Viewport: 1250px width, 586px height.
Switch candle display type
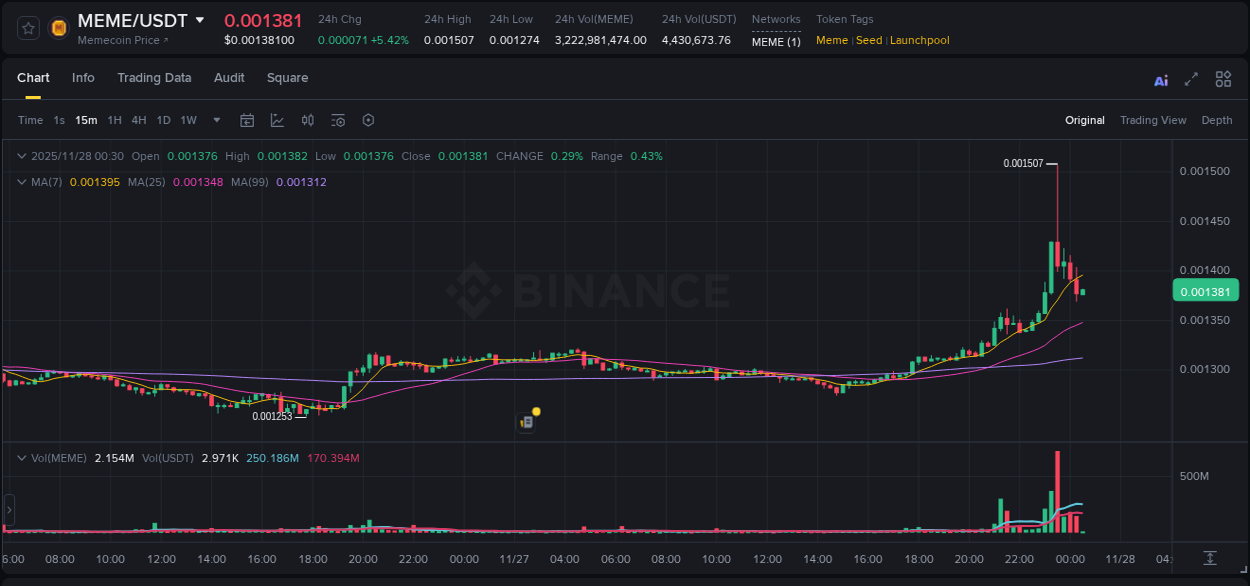point(307,119)
